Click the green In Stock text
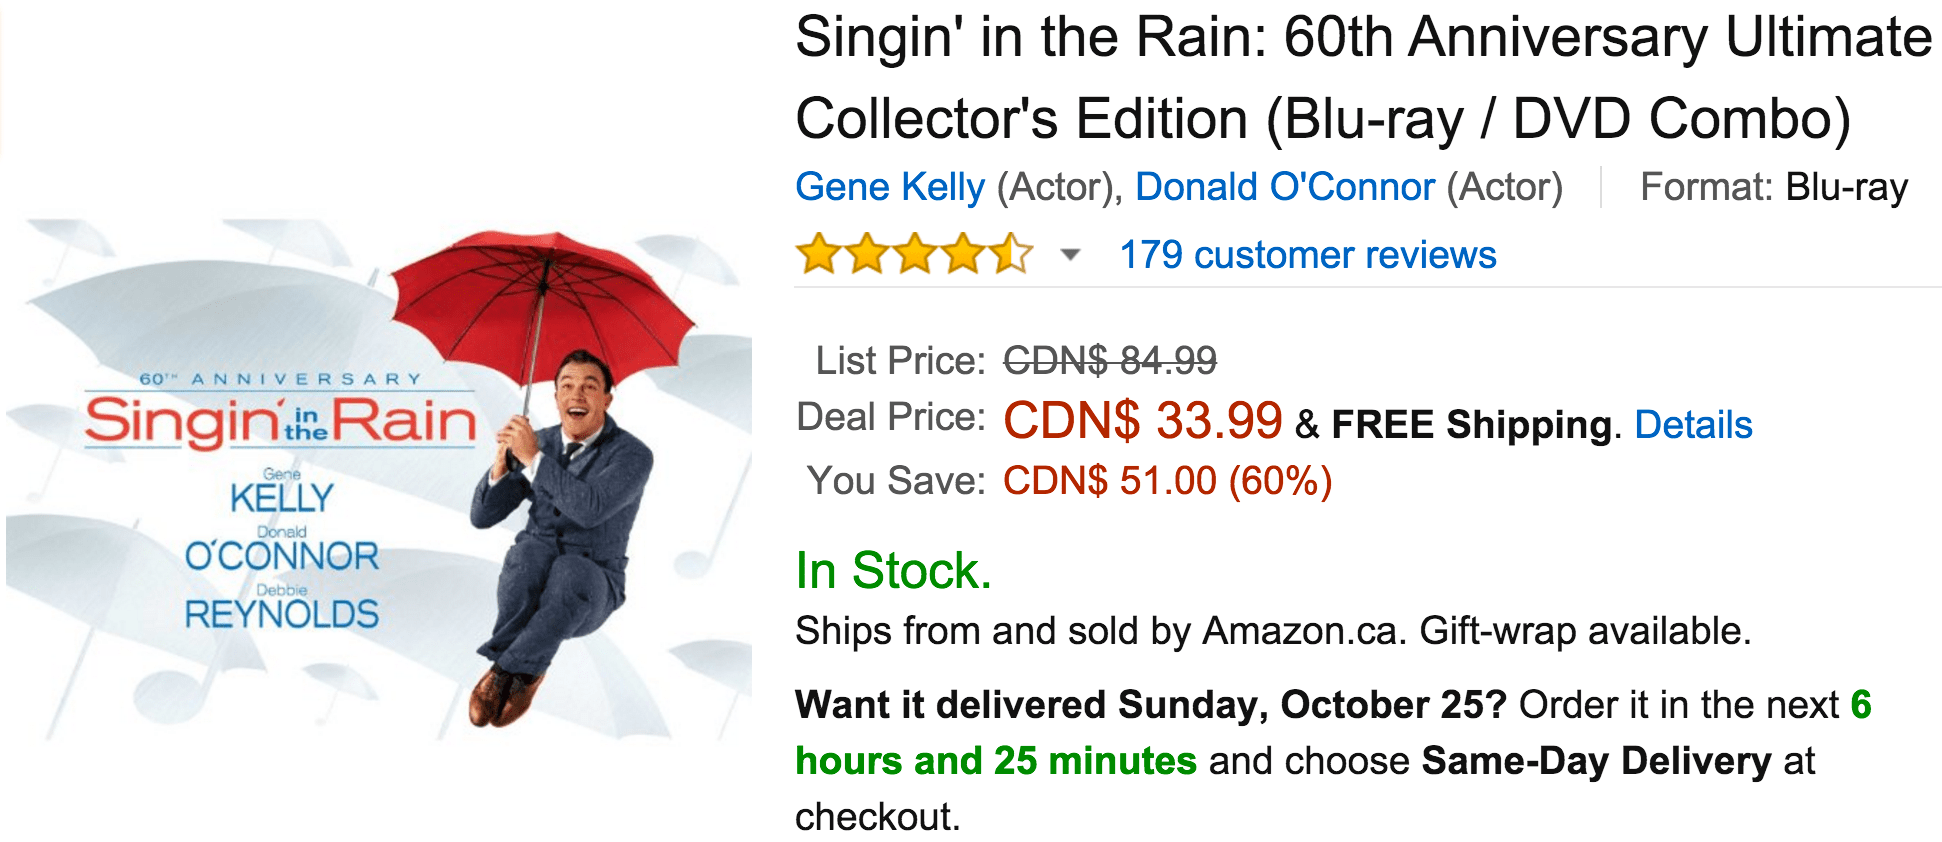The image size is (1942, 842). pyautogui.click(x=893, y=572)
